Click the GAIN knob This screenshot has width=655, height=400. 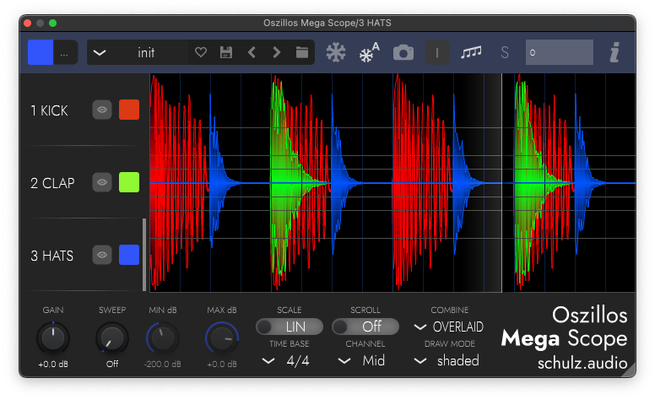(x=53, y=338)
